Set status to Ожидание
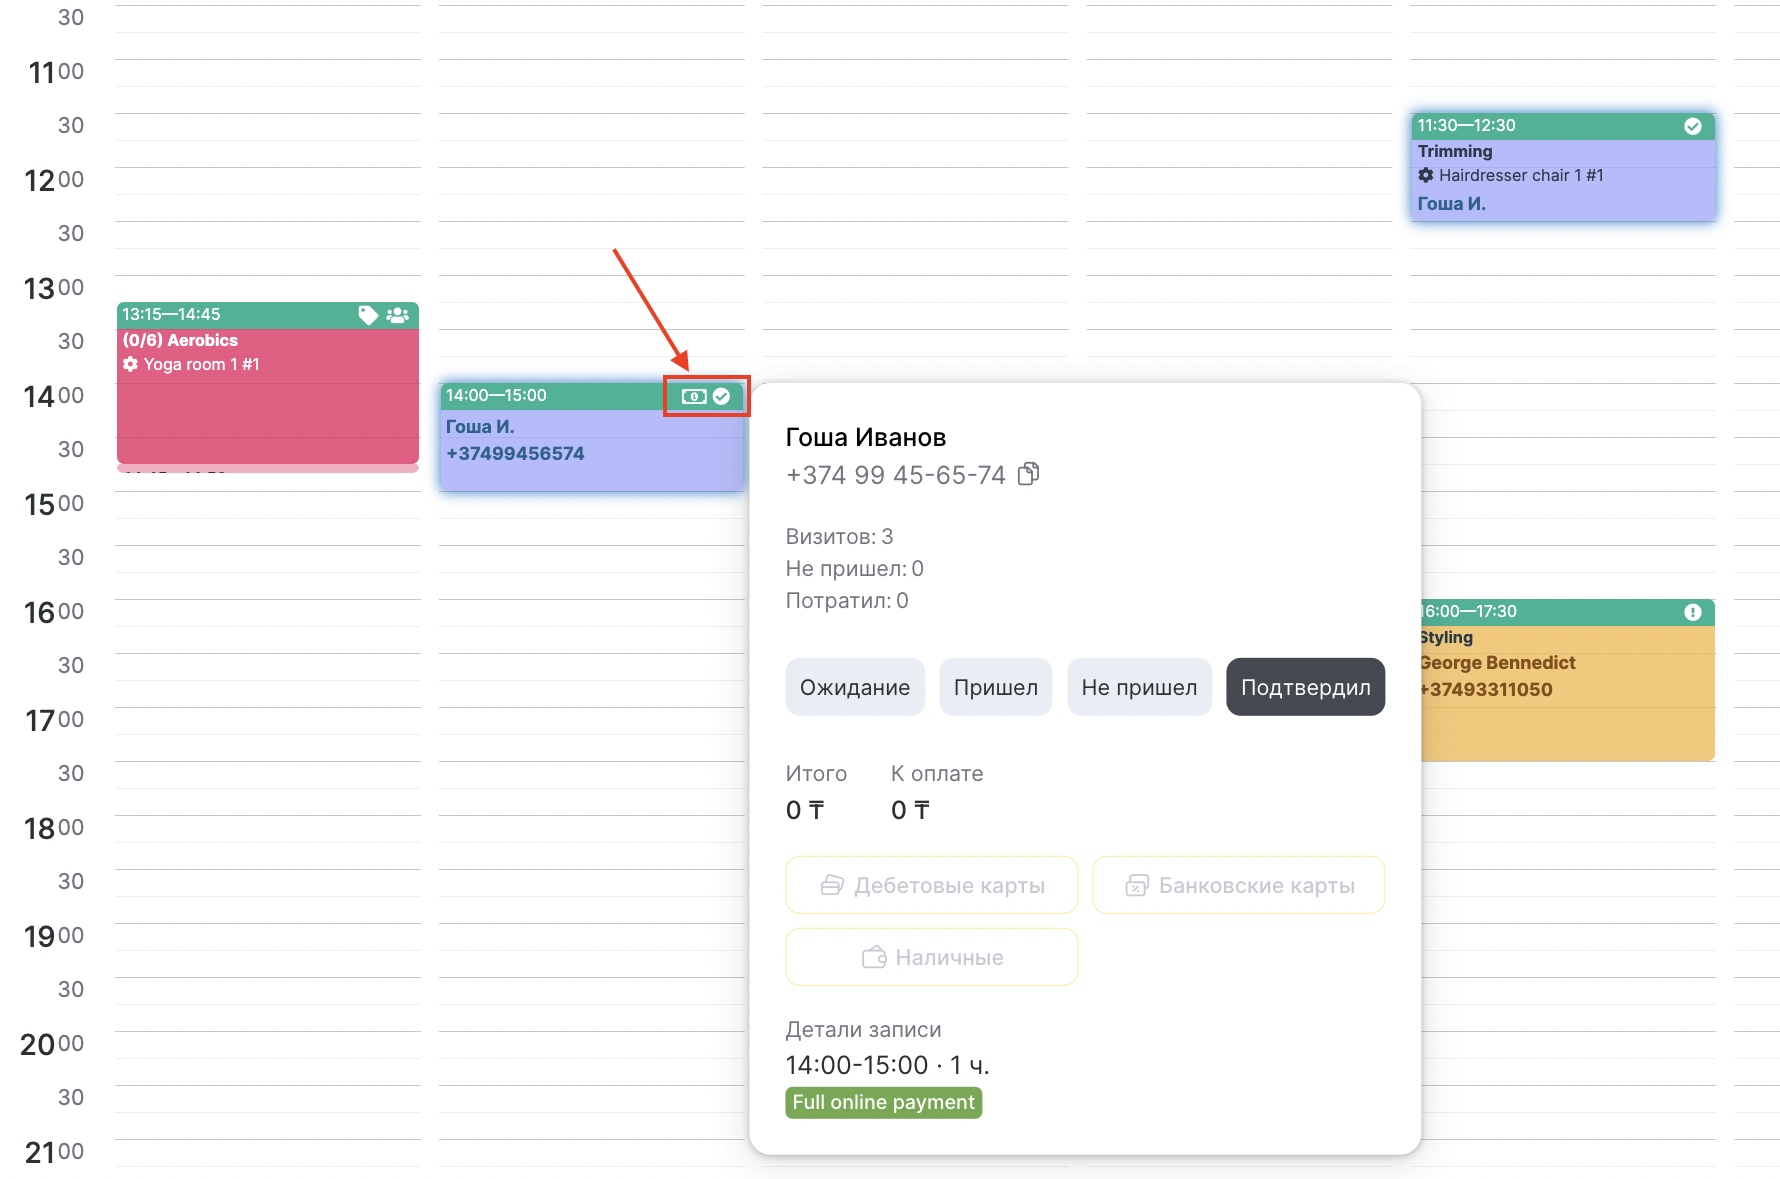The height and width of the screenshot is (1179, 1780). [855, 687]
